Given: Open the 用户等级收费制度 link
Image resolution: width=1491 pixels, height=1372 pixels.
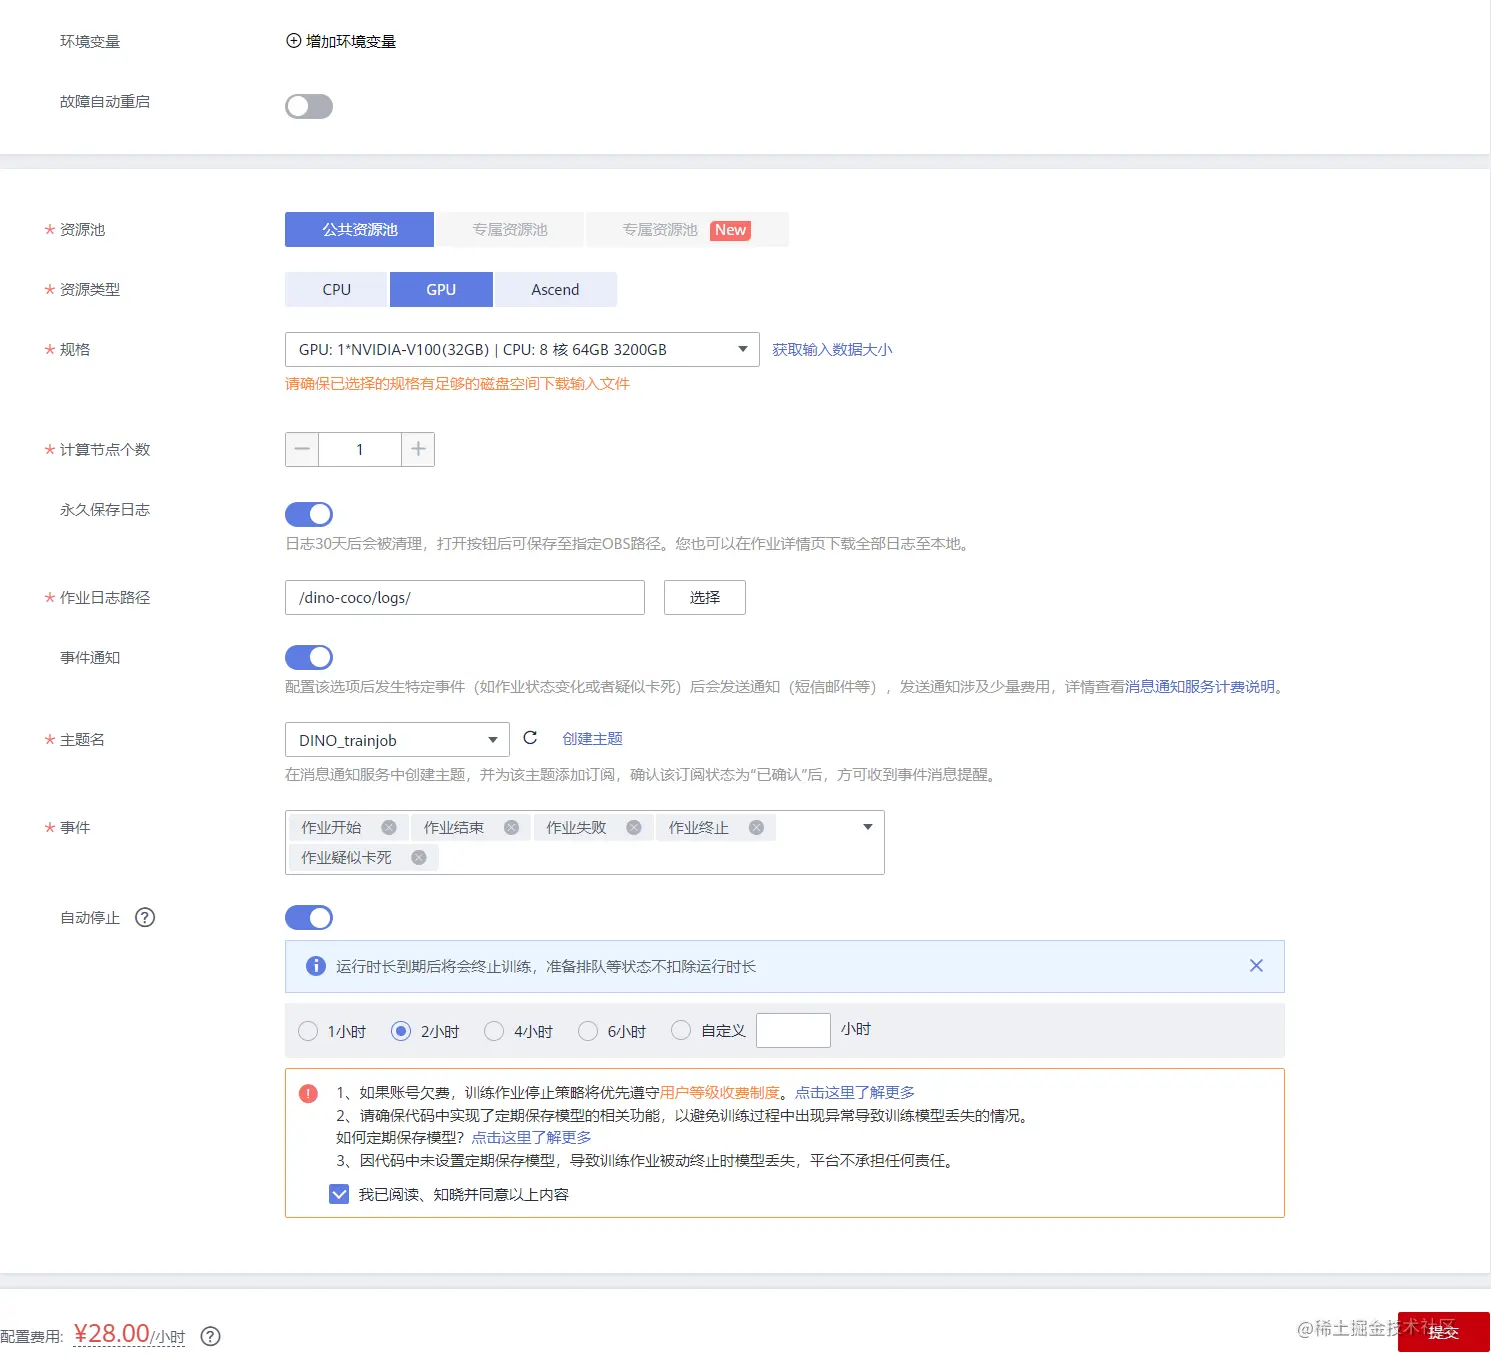Looking at the screenshot, I should [x=719, y=1093].
